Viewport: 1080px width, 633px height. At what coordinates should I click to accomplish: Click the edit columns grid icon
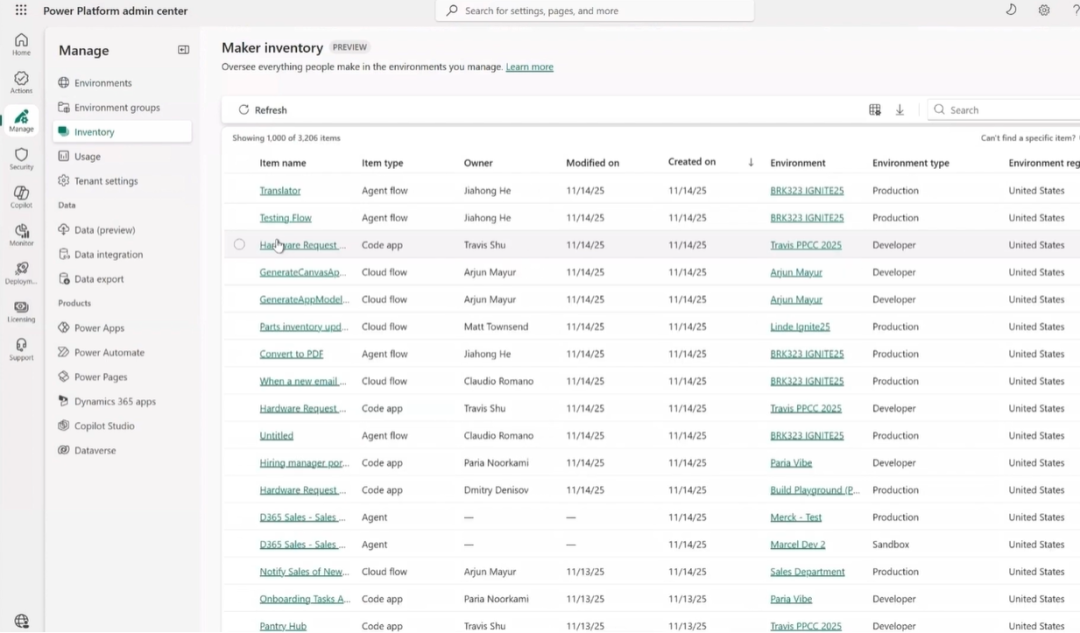[875, 110]
